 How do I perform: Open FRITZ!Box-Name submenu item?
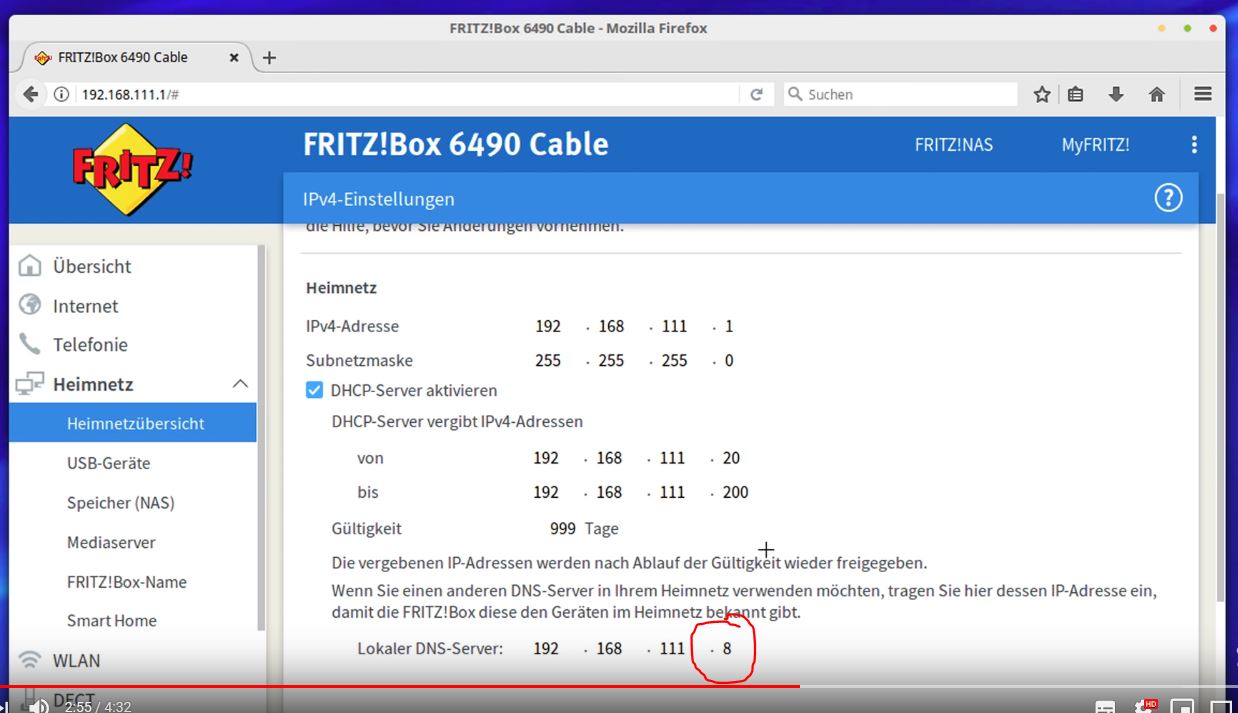click(x=127, y=582)
